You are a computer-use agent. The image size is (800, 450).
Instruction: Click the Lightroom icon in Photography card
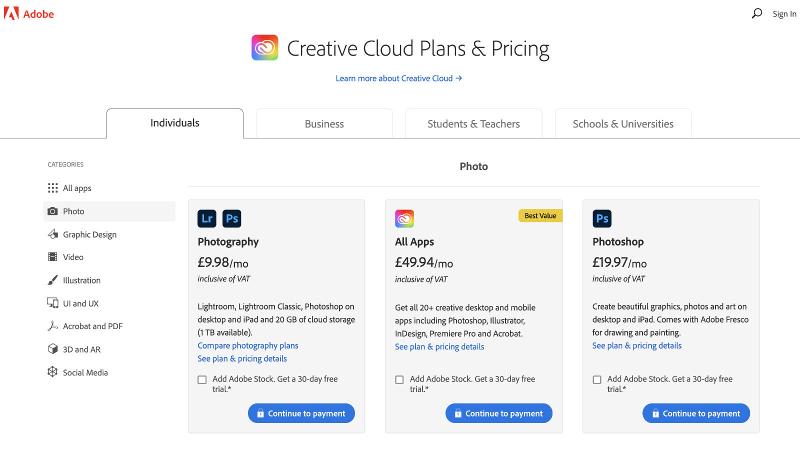207,218
